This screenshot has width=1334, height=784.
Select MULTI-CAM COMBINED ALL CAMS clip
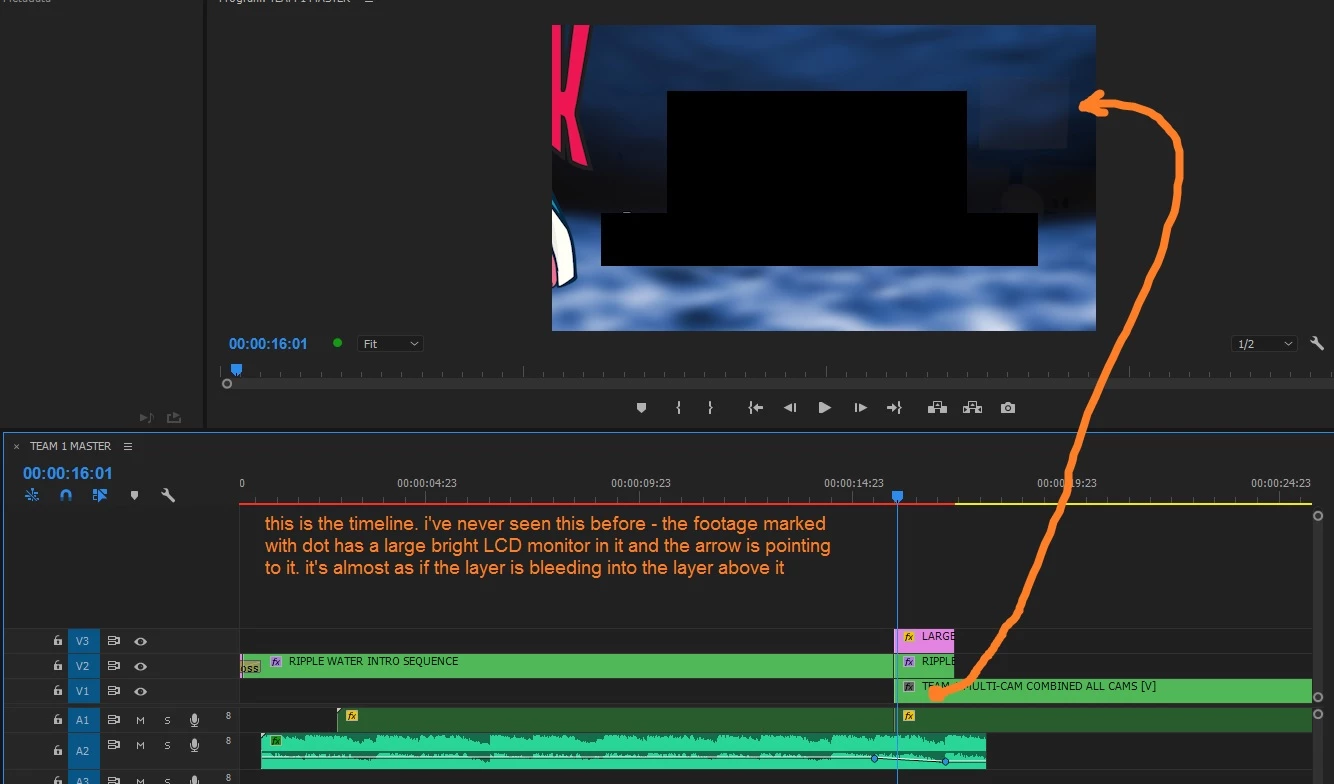pos(1103,691)
